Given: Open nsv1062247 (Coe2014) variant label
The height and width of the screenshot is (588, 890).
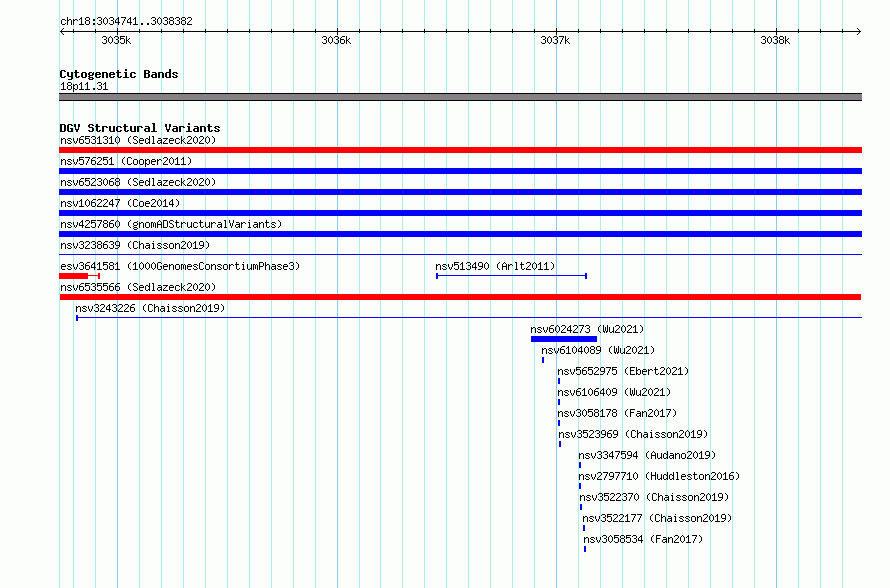Looking at the screenshot, I should click(120, 203).
